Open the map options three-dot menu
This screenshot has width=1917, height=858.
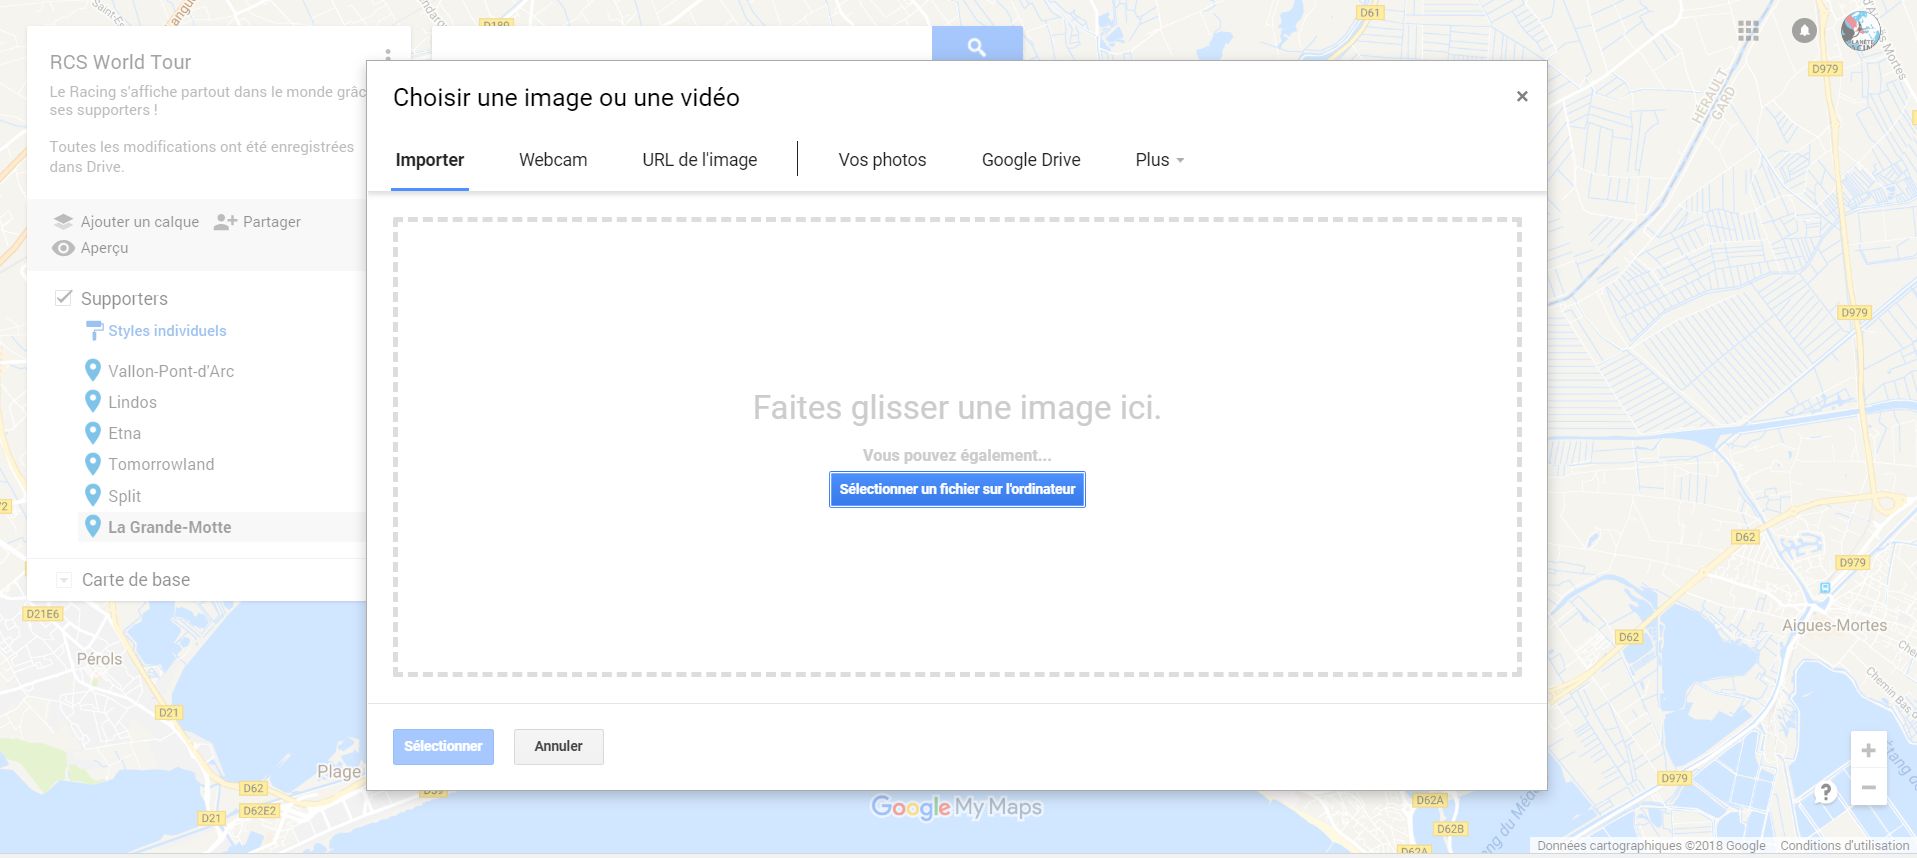(388, 55)
